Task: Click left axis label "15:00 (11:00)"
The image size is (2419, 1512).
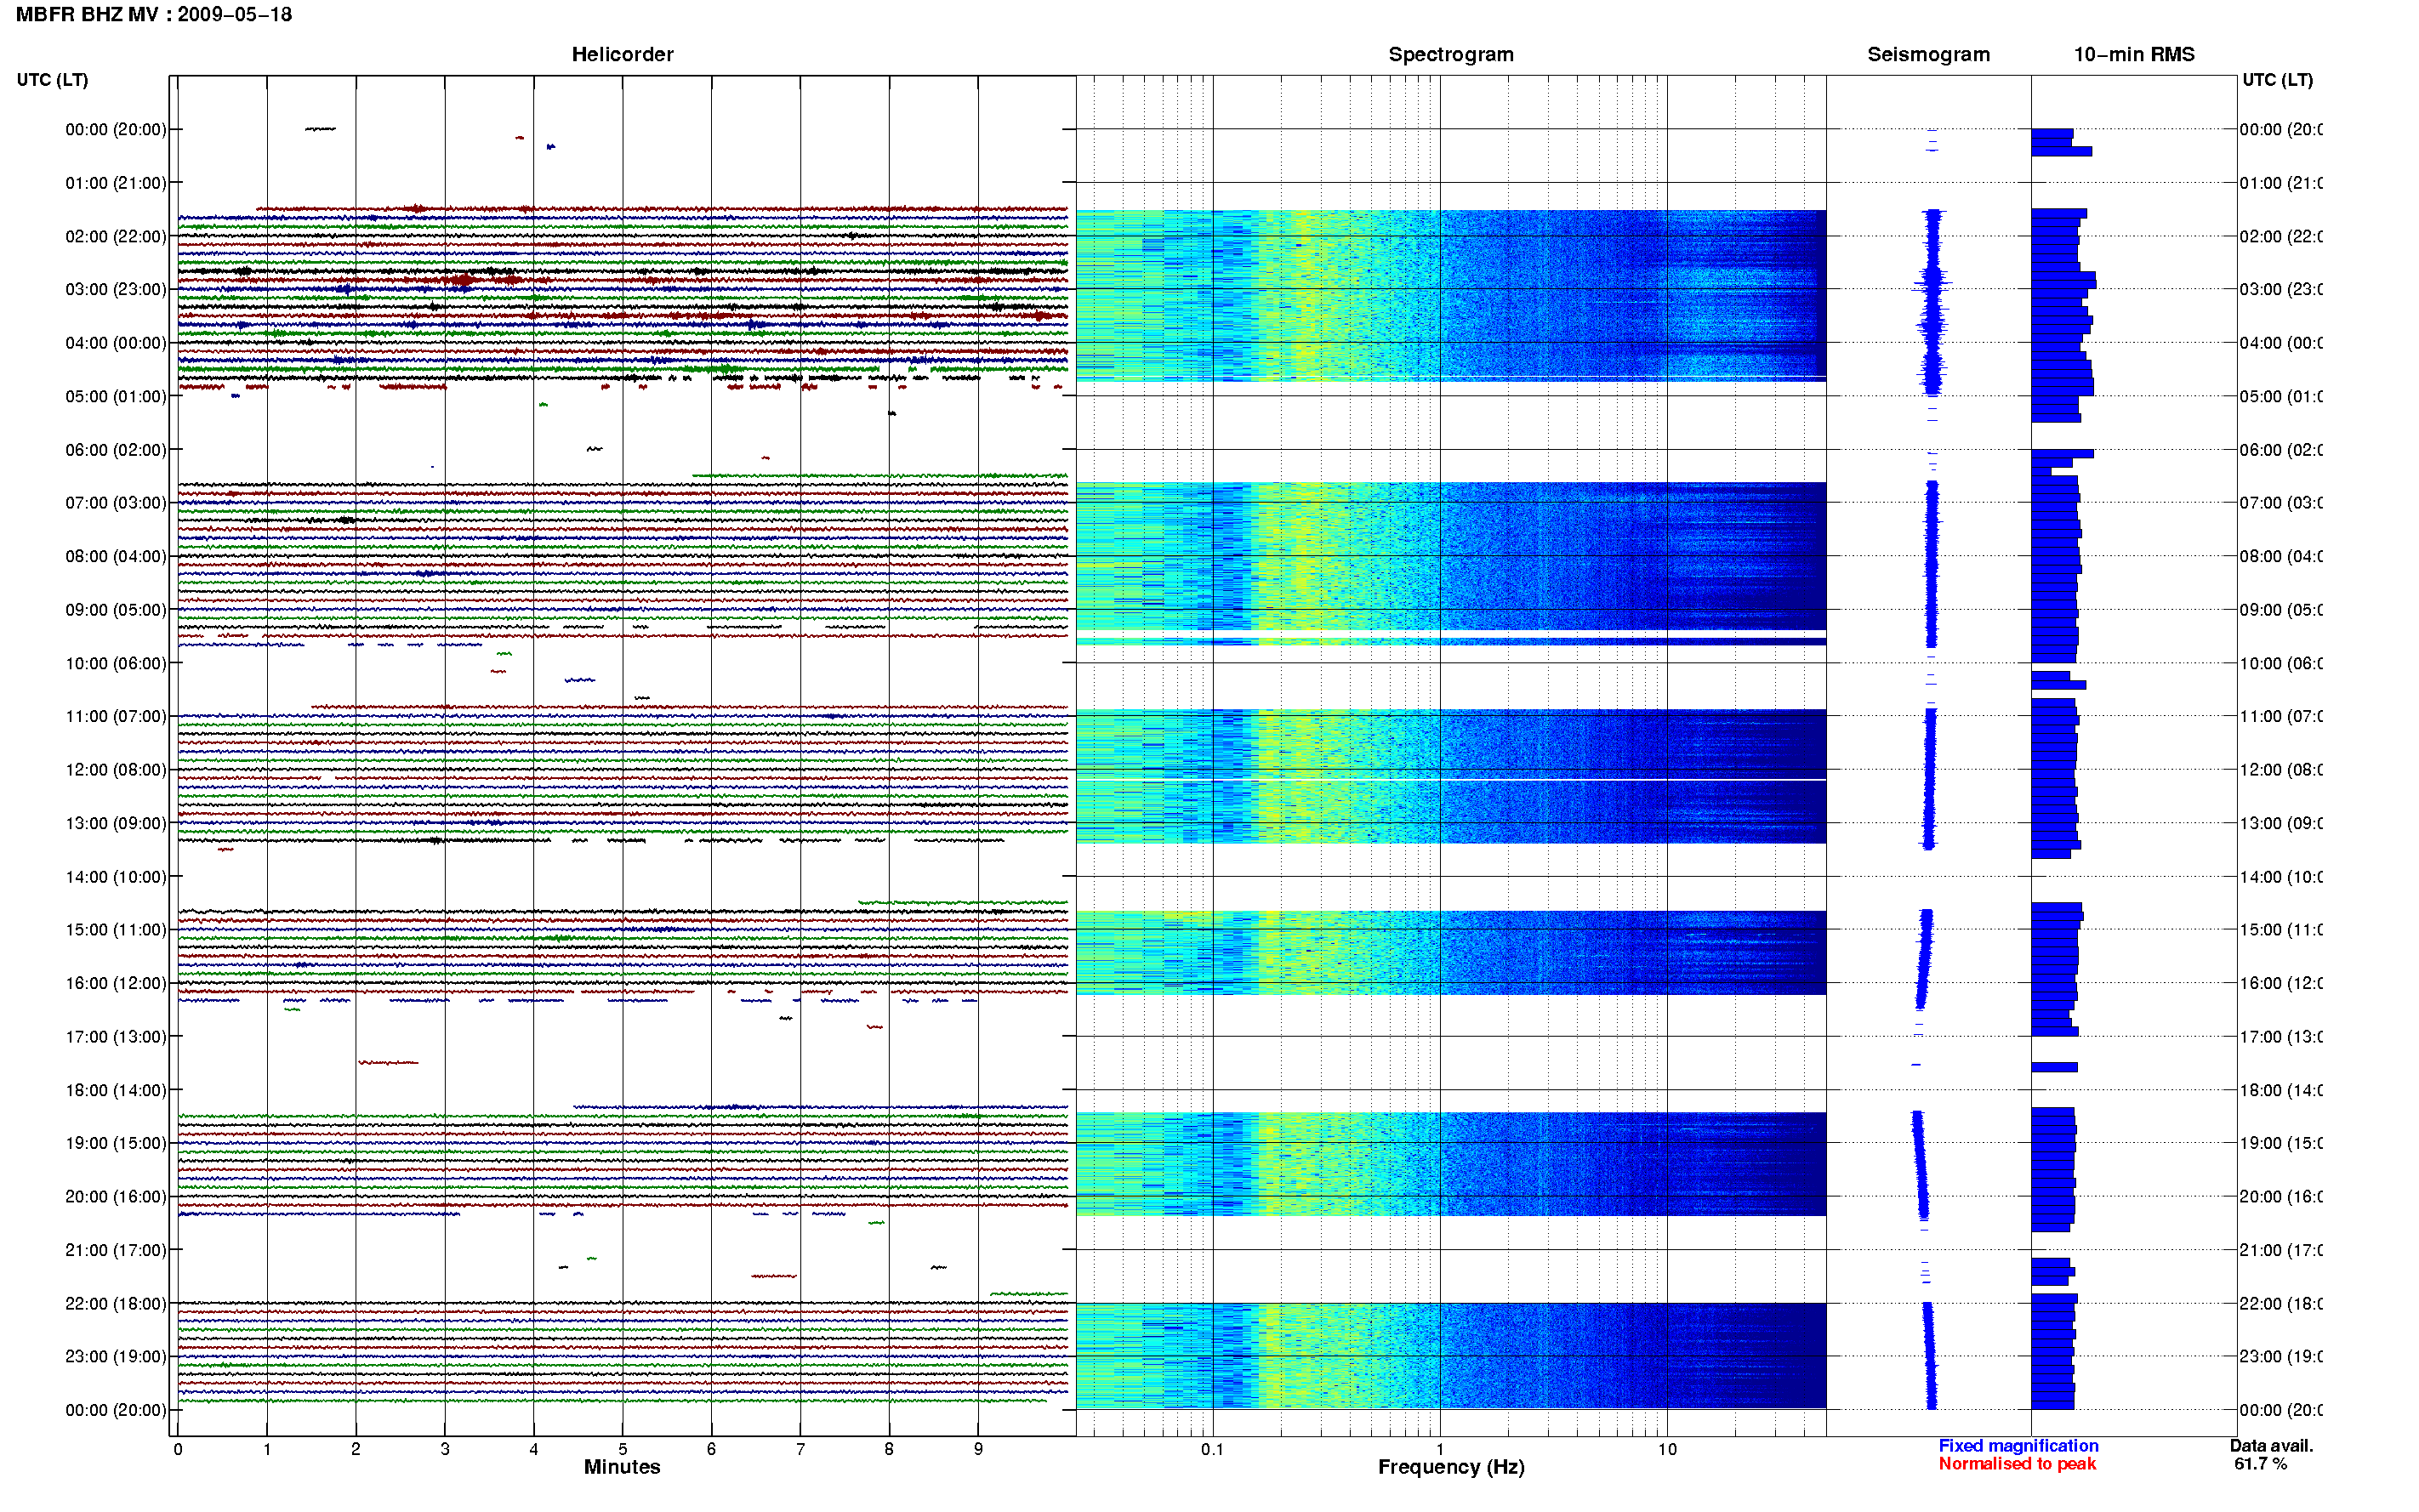Action: [x=116, y=930]
